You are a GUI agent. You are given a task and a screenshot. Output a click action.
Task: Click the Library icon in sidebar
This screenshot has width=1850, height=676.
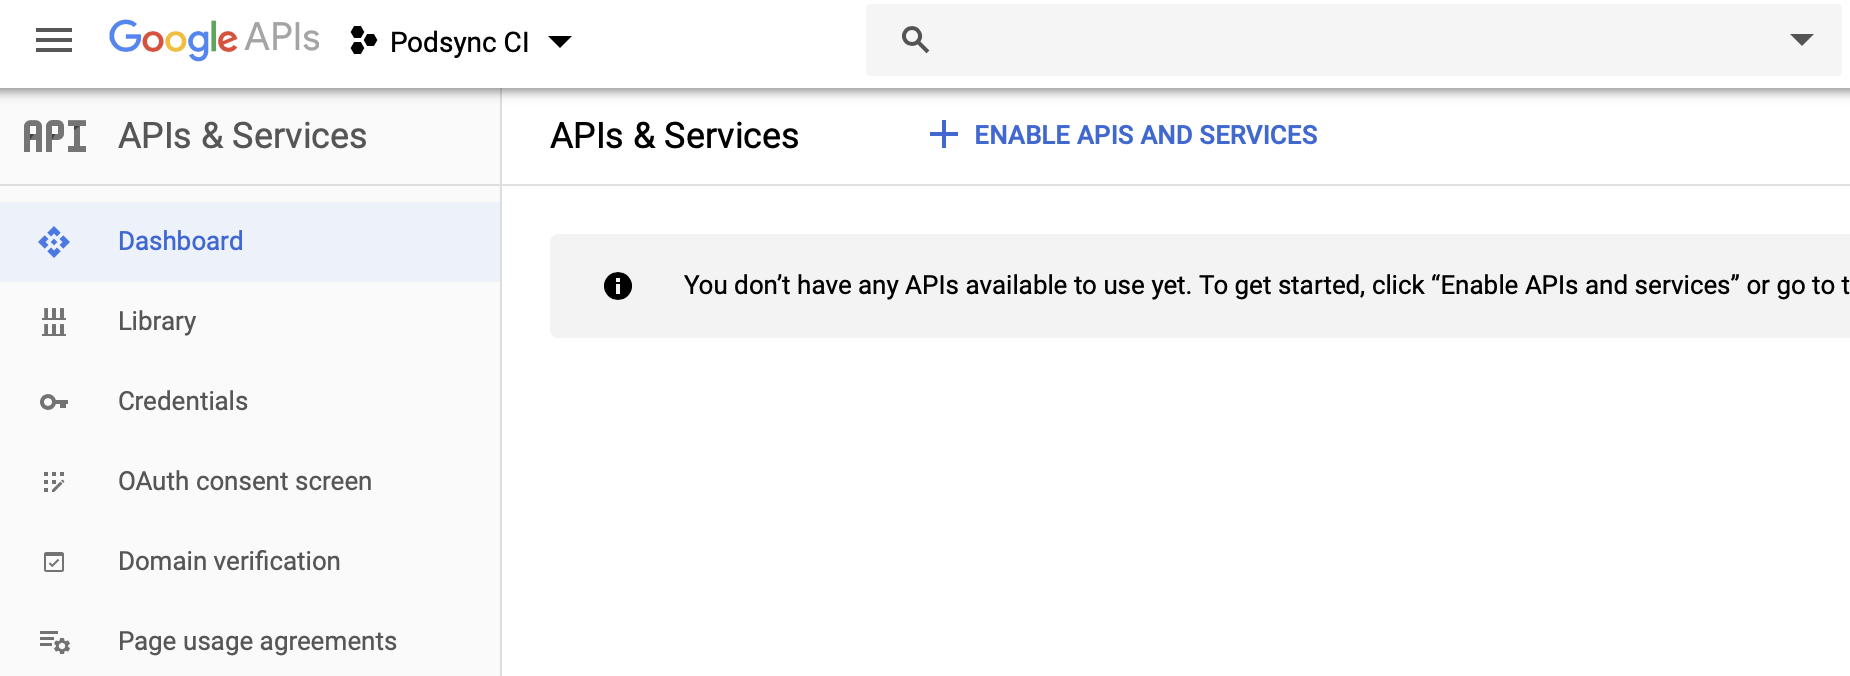(54, 321)
